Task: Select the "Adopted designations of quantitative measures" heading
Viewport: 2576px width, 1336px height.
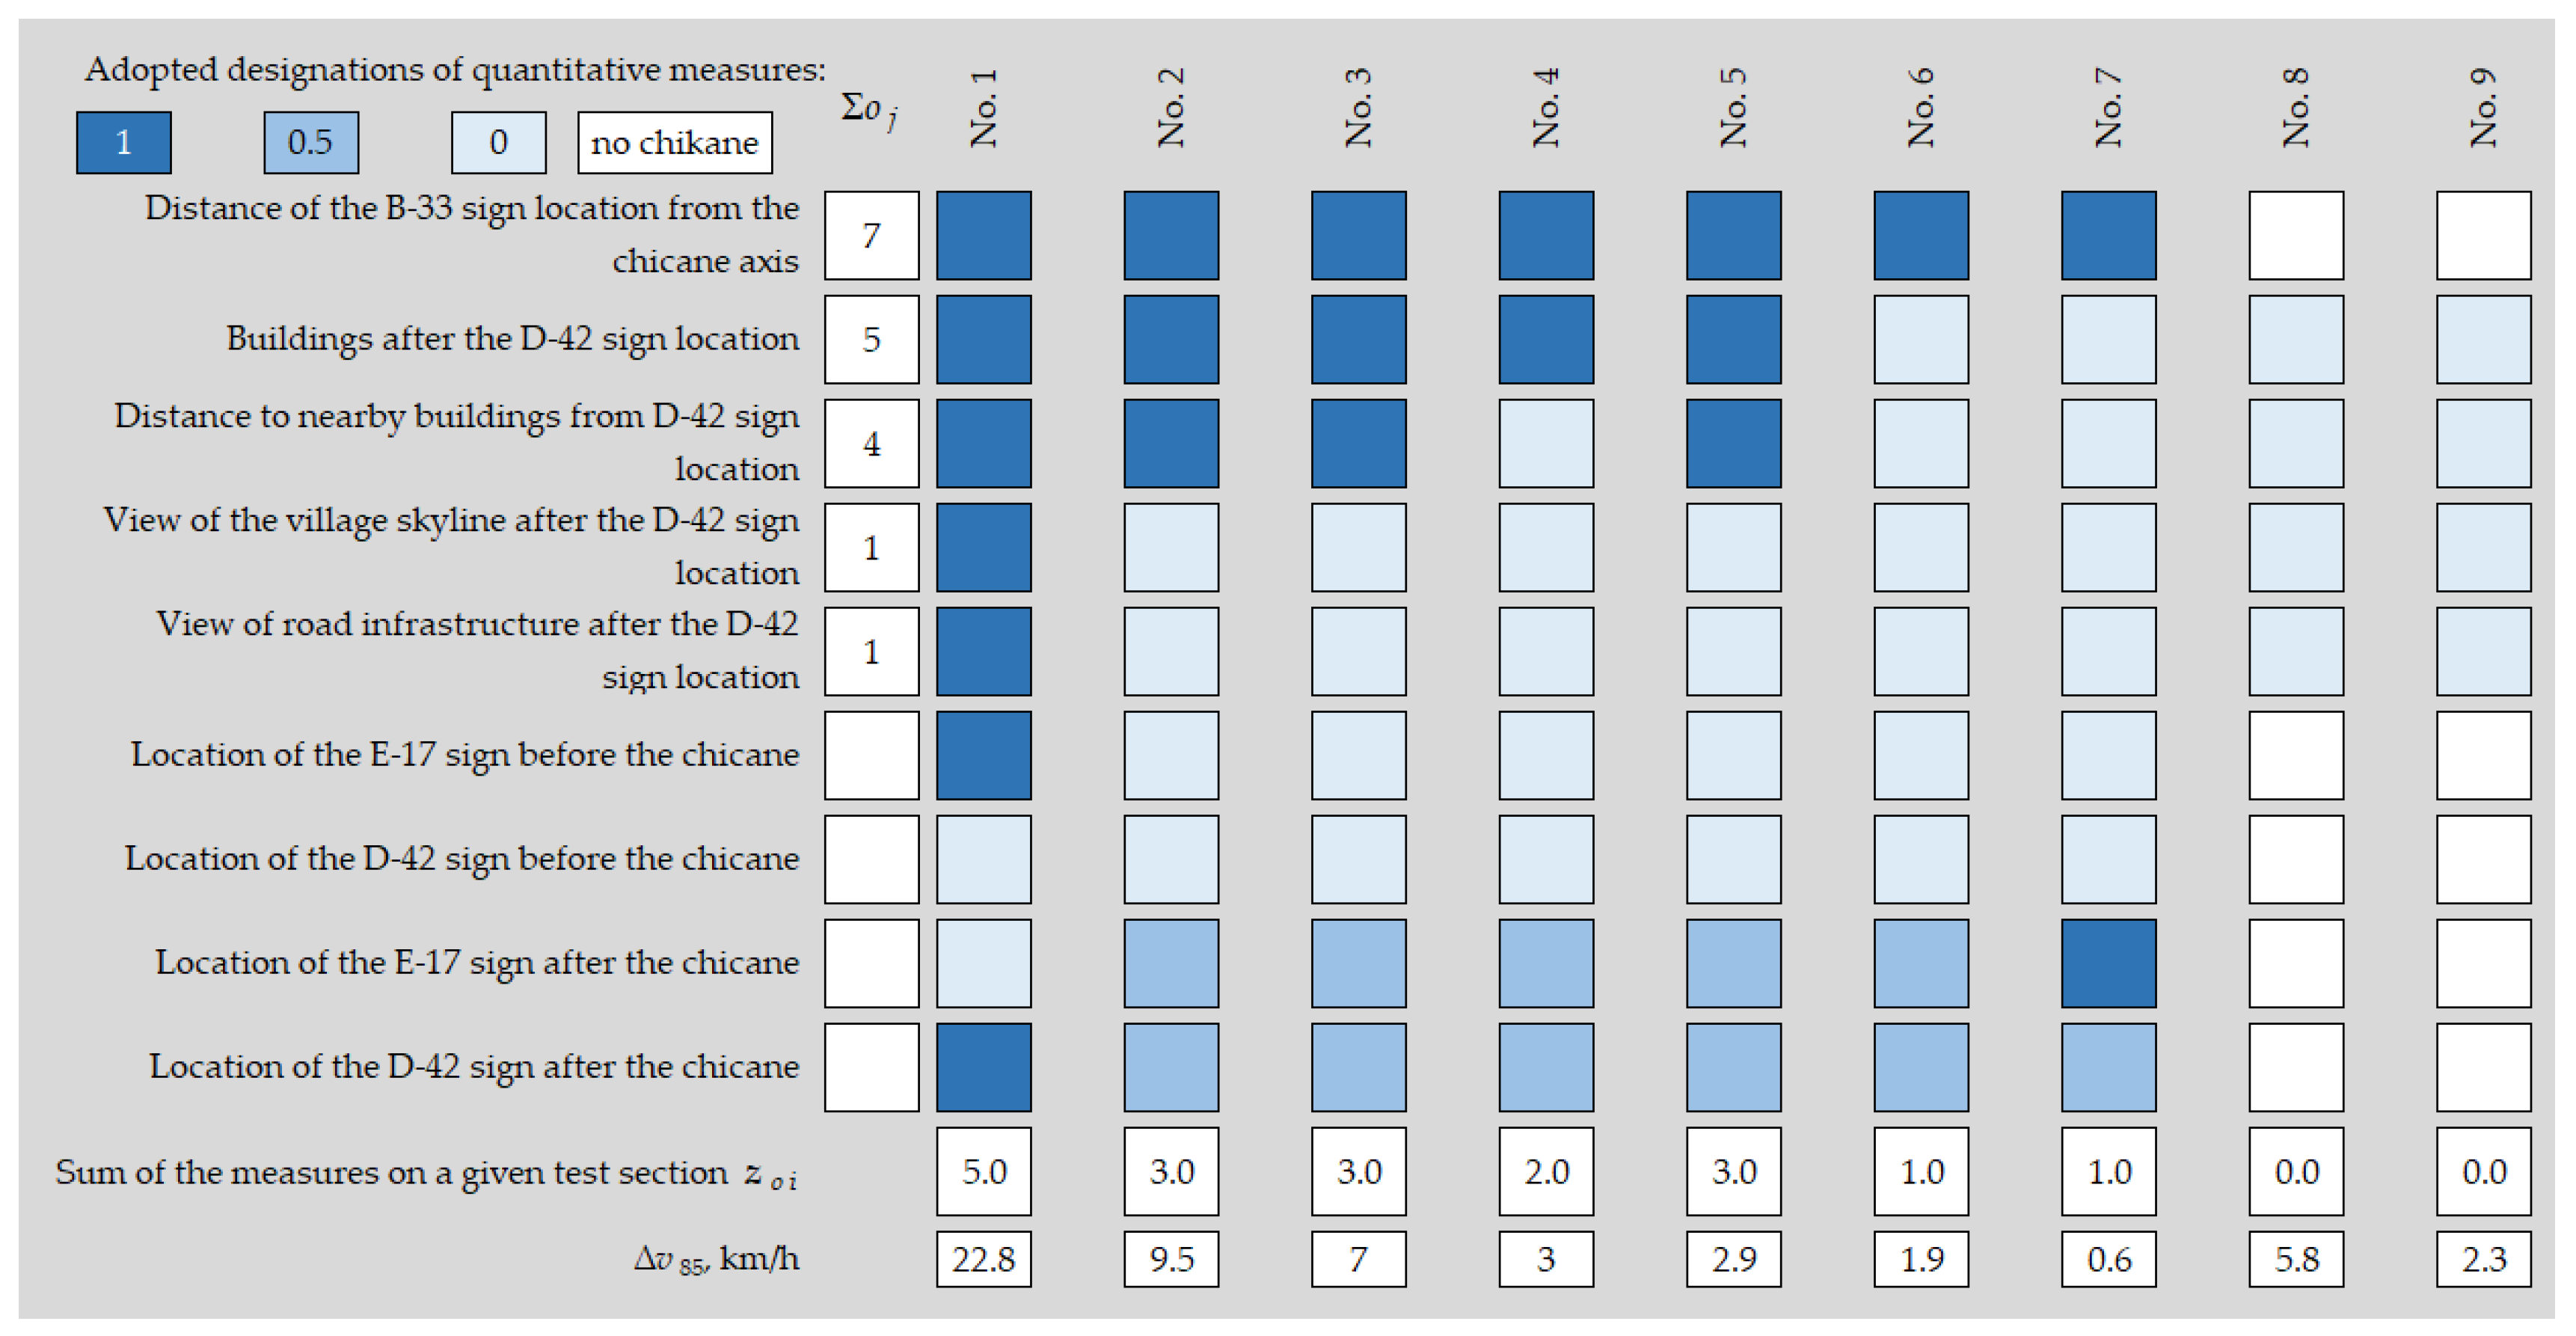Action: (455, 69)
